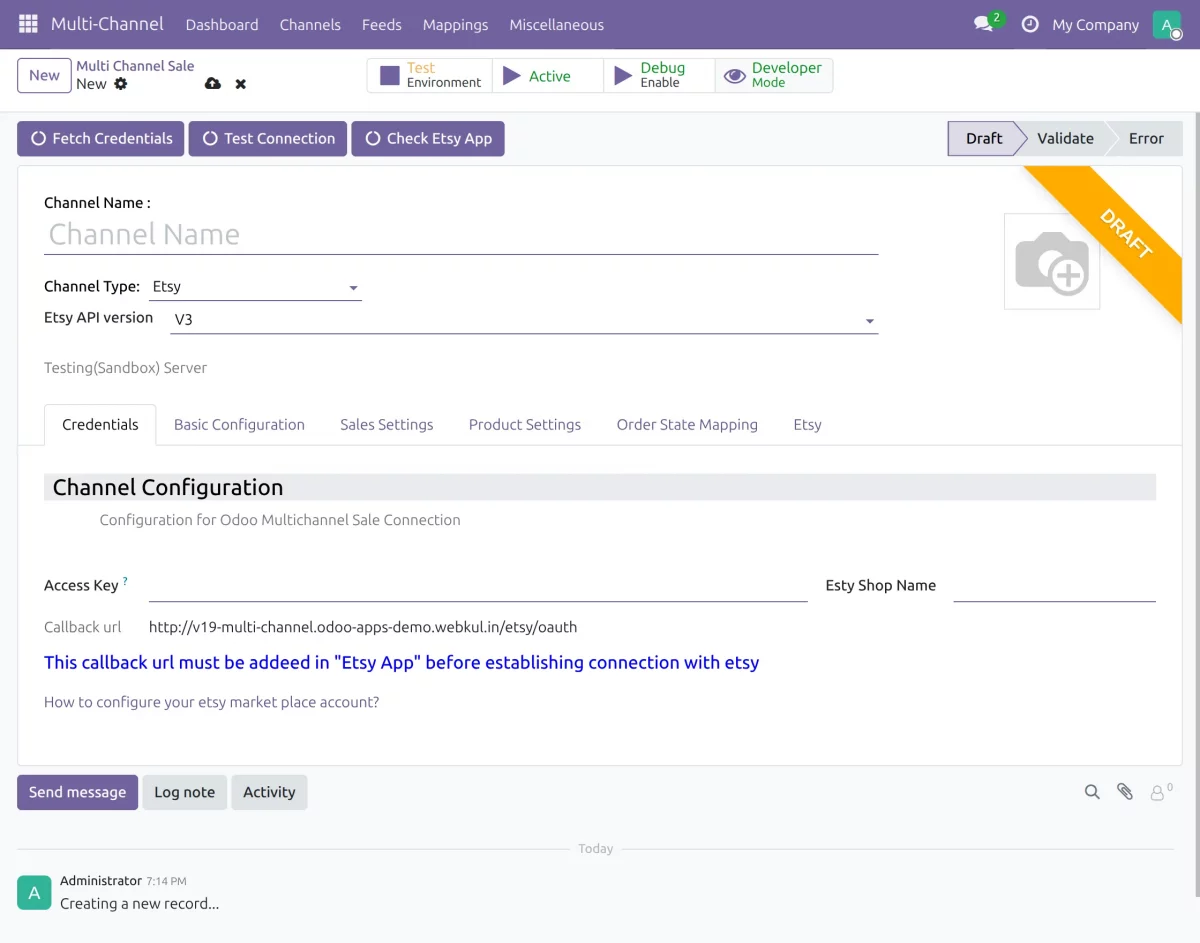
Task: Switch to the Order State Mapping tab
Action: pyautogui.click(x=687, y=424)
